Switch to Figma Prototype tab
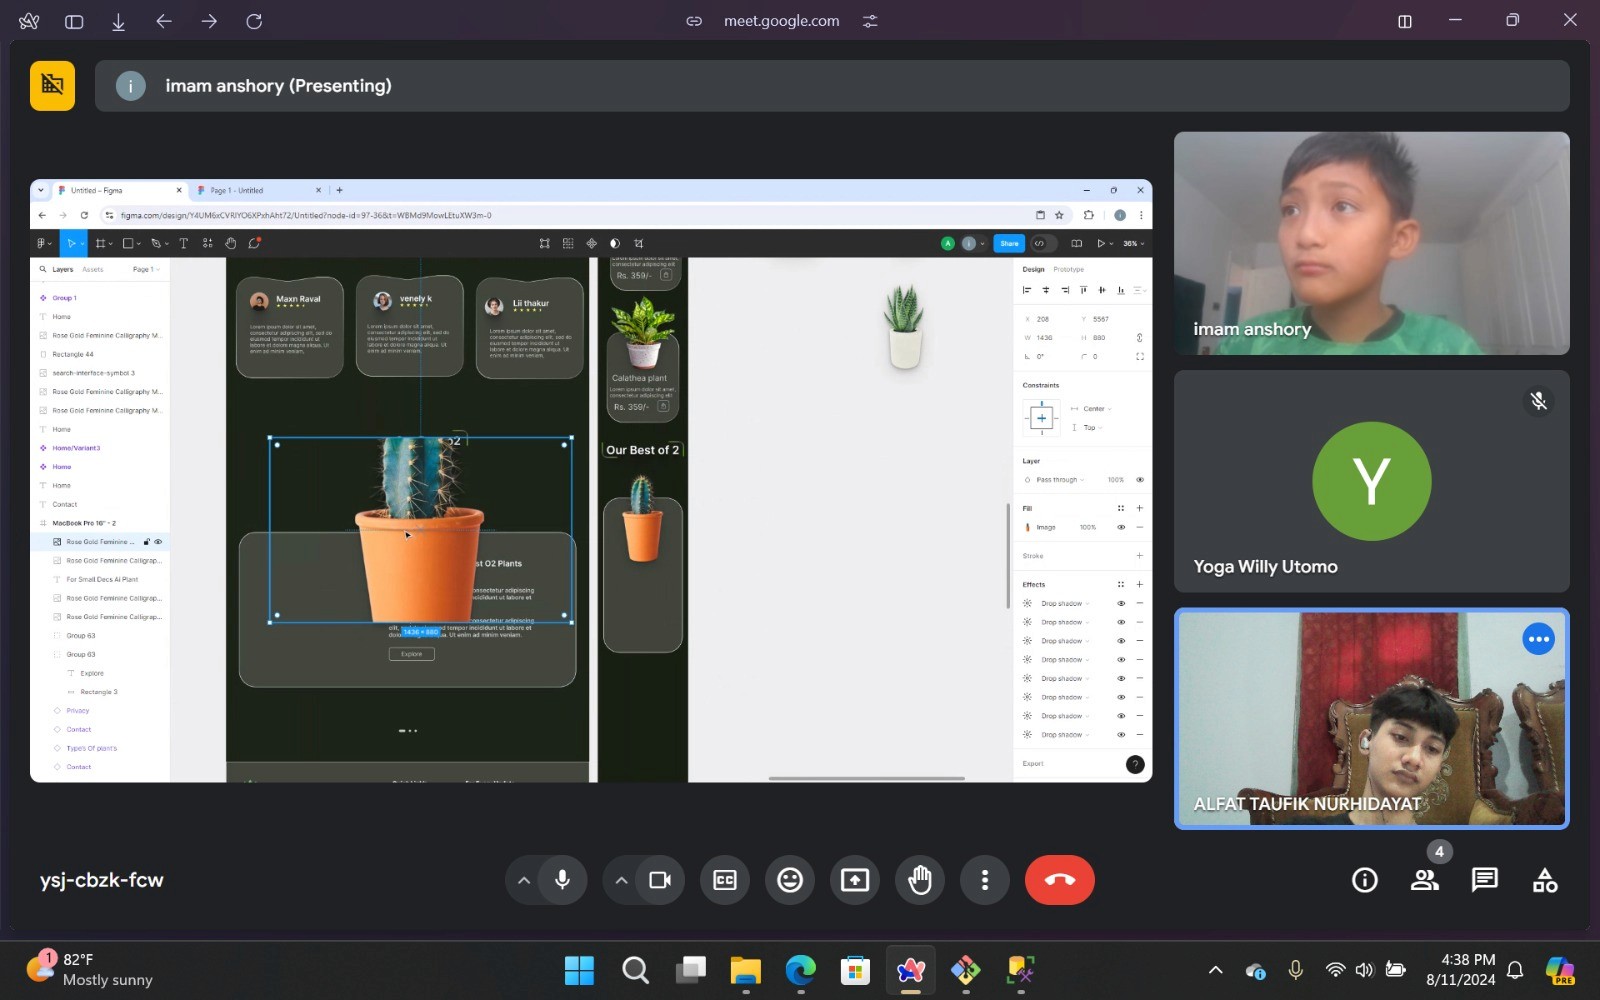The width and height of the screenshot is (1600, 1000). tap(1068, 270)
